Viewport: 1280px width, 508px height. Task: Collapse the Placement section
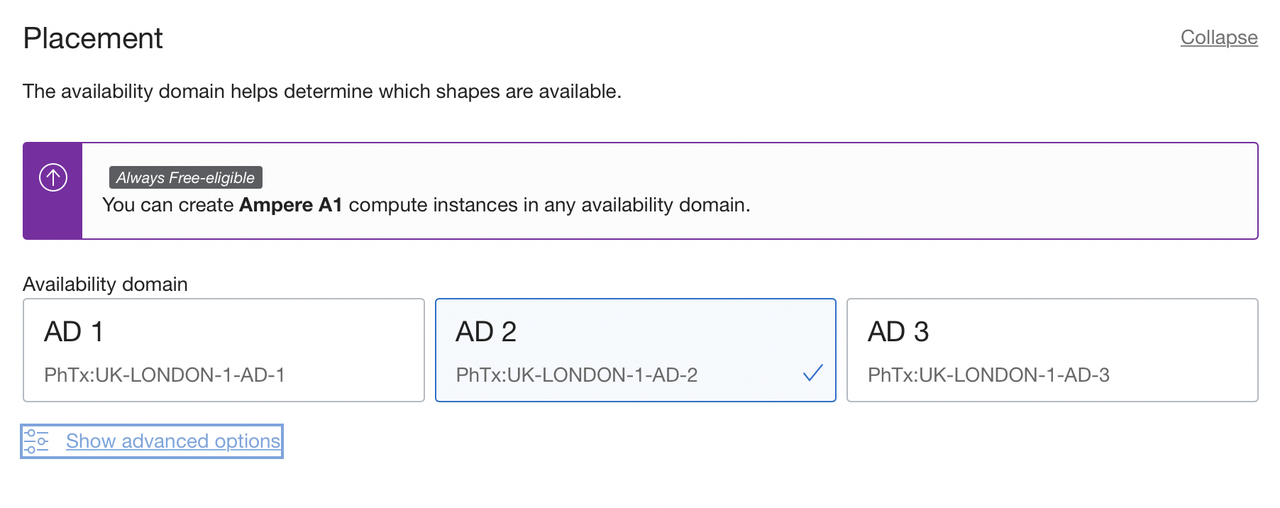coord(1218,37)
